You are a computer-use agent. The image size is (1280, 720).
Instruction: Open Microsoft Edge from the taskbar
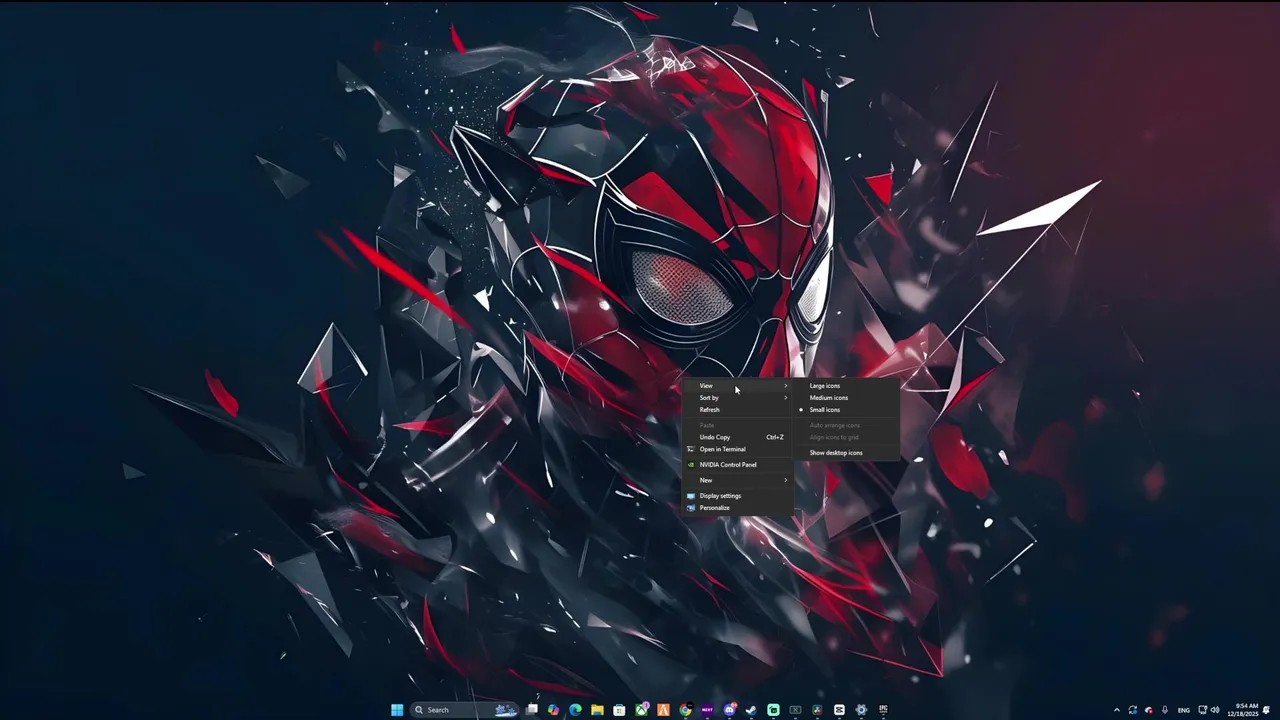(575, 710)
